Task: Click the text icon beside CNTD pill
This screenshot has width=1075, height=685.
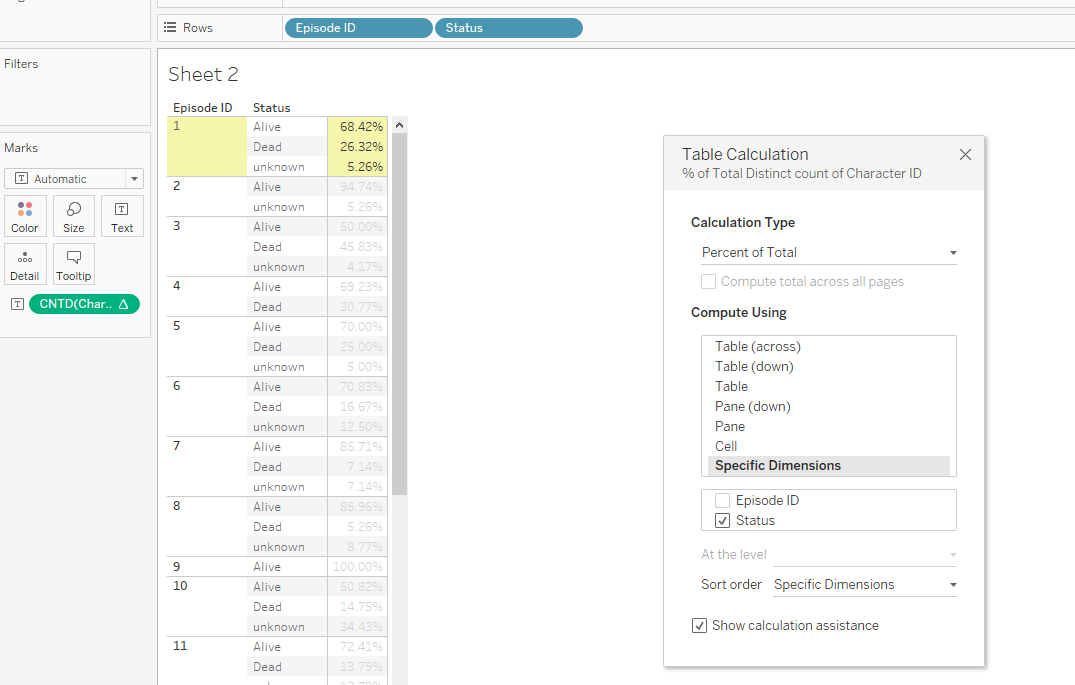Action: tap(15, 304)
